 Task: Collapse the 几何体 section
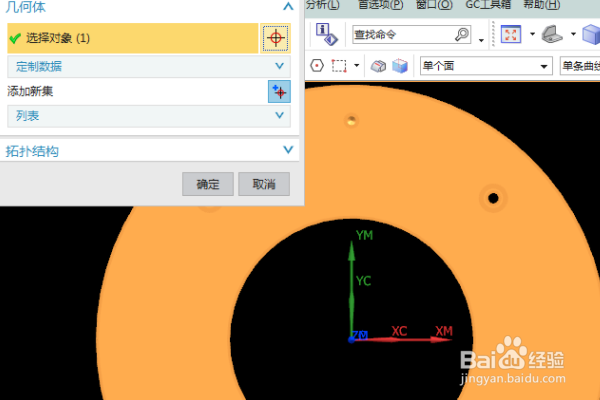pyautogui.click(x=288, y=6)
